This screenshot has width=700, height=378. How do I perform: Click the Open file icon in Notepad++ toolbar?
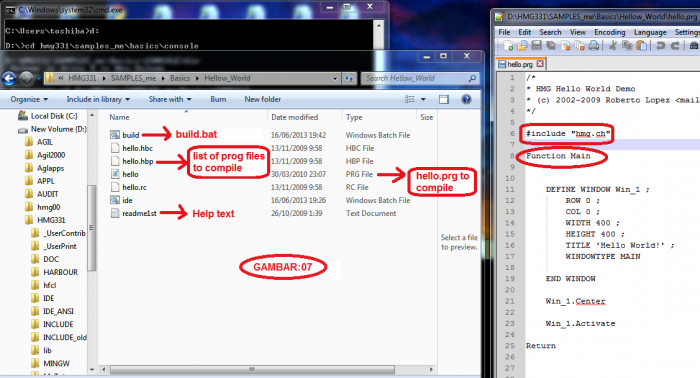[x=522, y=46]
